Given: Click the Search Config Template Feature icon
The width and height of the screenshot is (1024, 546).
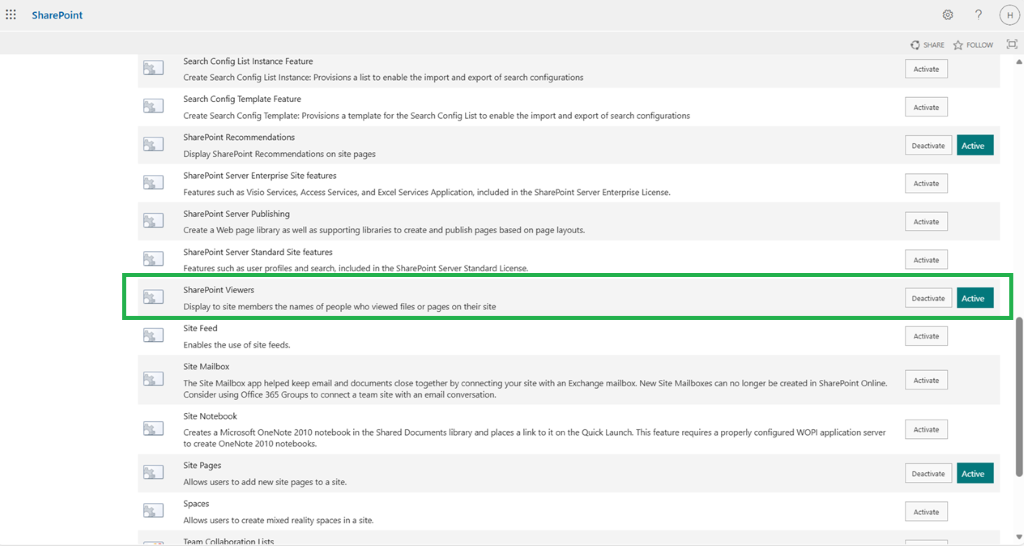Looking at the screenshot, I should 153,106.
